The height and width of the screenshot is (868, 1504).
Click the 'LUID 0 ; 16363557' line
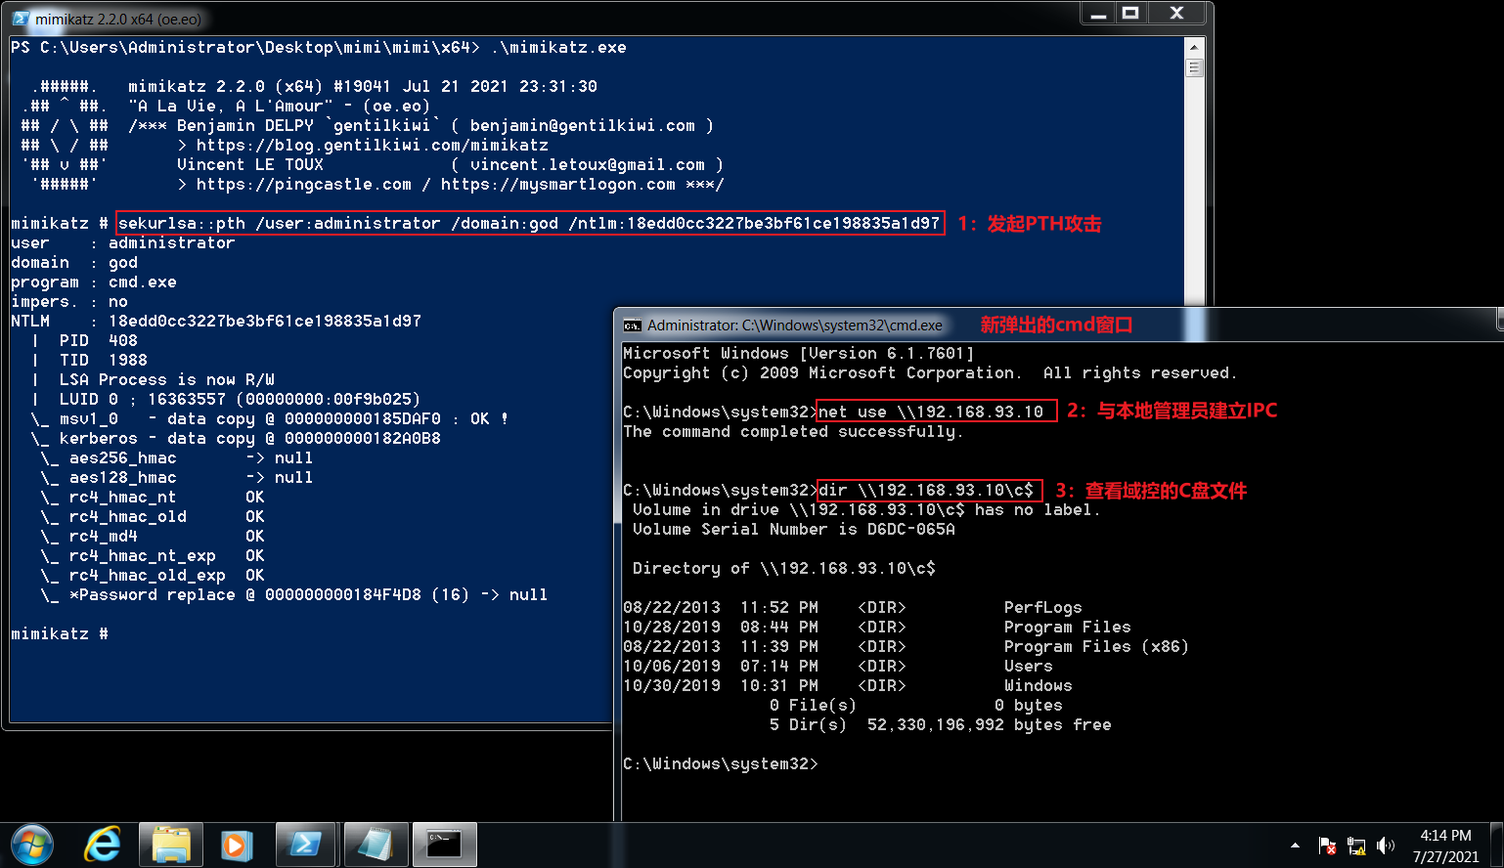coord(226,400)
